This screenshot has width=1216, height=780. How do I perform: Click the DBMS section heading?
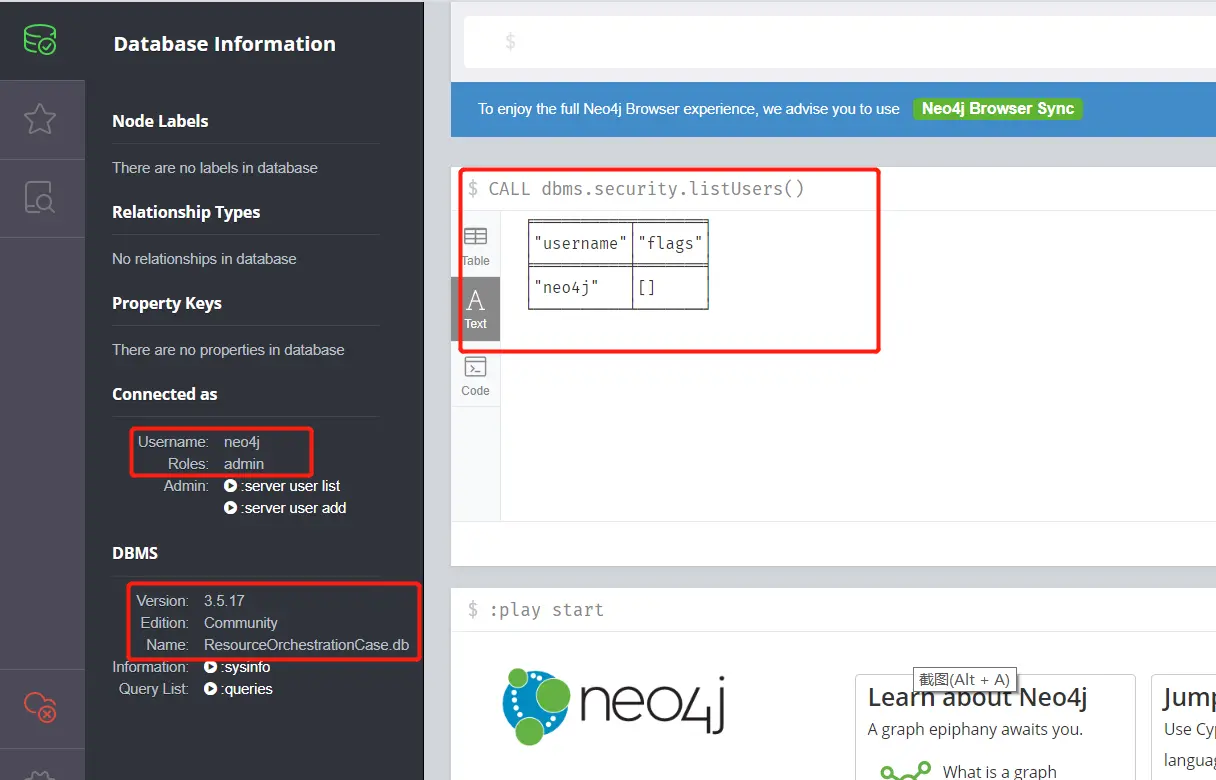pos(135,553)
